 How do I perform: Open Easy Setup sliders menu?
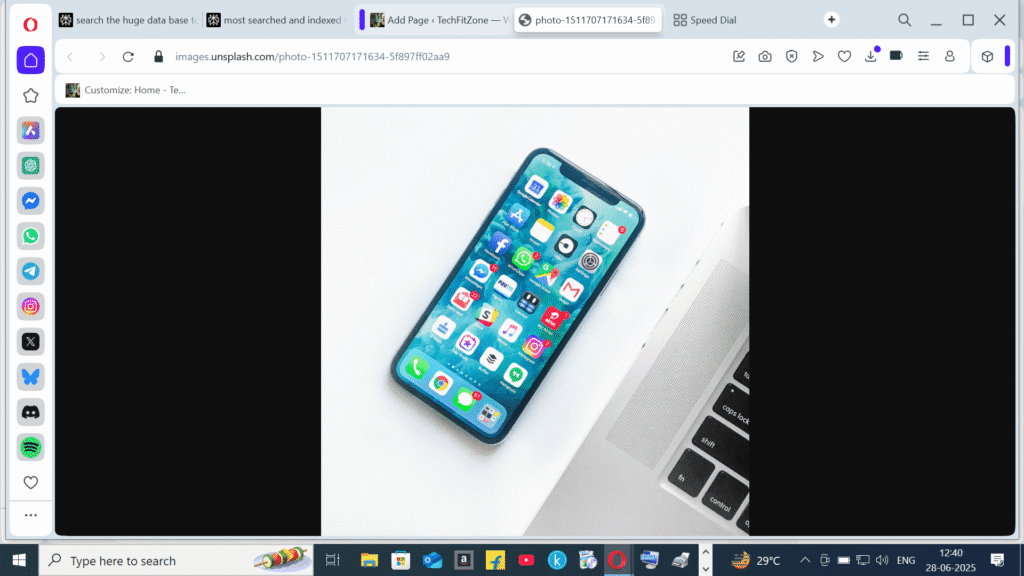pos(923,57)
